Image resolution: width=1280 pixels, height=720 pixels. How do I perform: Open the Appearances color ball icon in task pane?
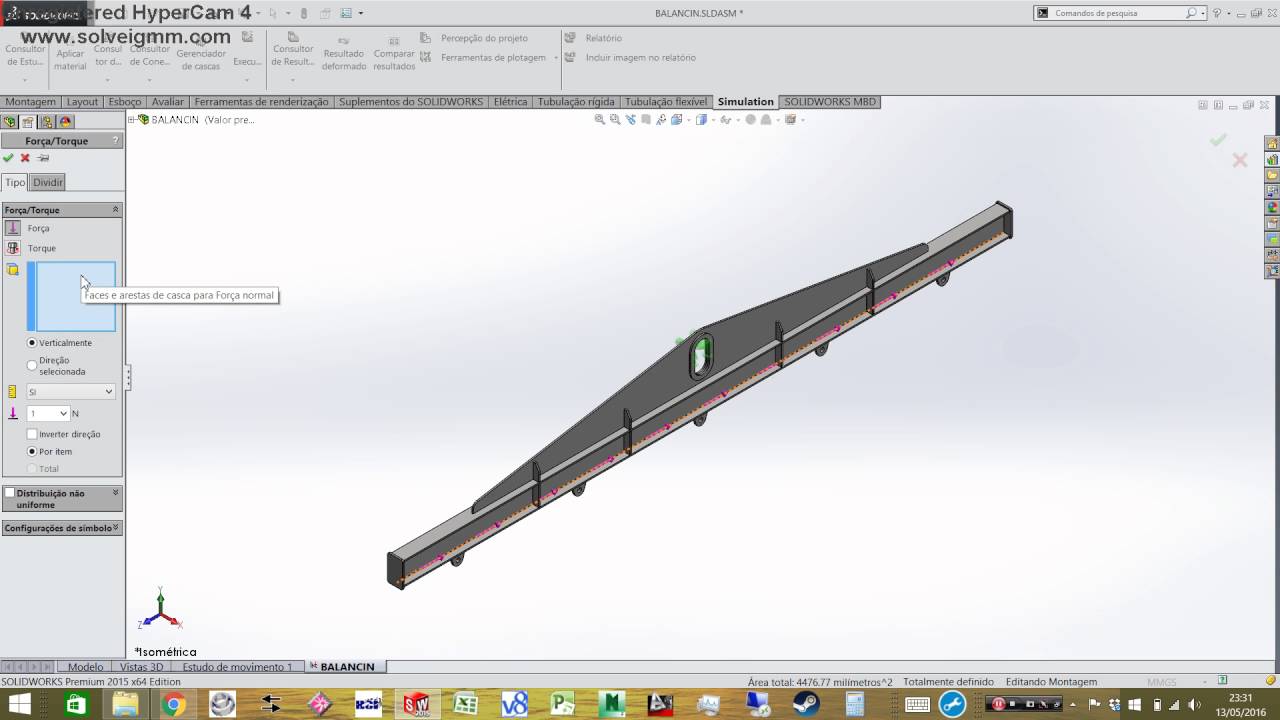[x=1272, y=207]
